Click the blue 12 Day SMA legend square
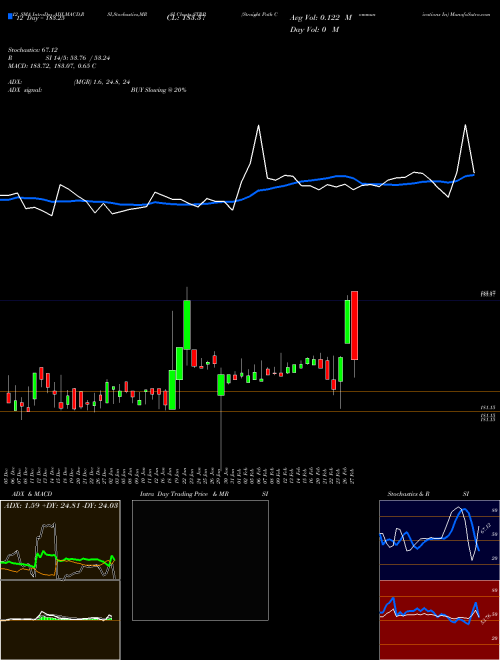This screenshot has width=500, height=660. pos(10,16)
